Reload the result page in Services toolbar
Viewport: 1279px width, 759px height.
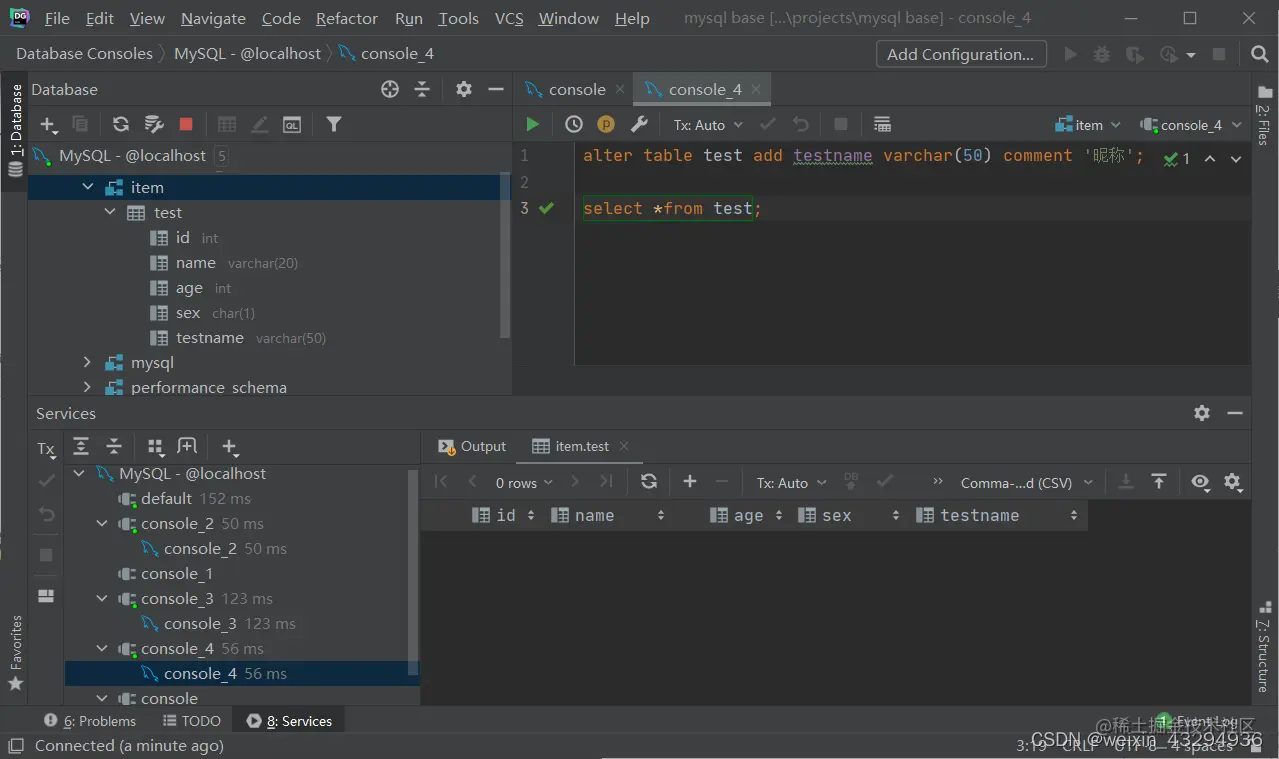coord(649,482)
